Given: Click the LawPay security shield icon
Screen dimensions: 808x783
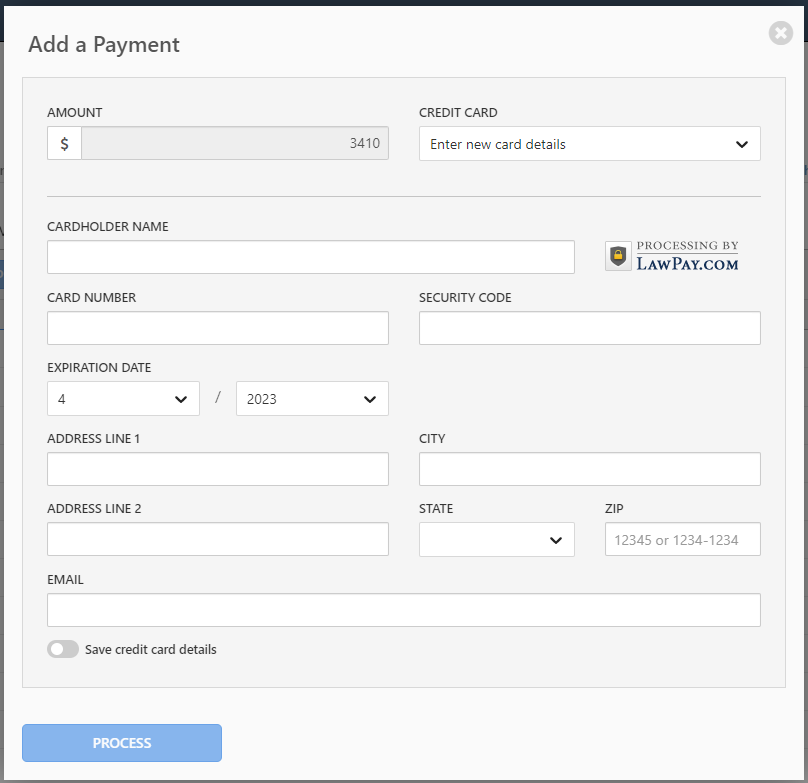Looking at the screenshot, I should pos(618,256).
